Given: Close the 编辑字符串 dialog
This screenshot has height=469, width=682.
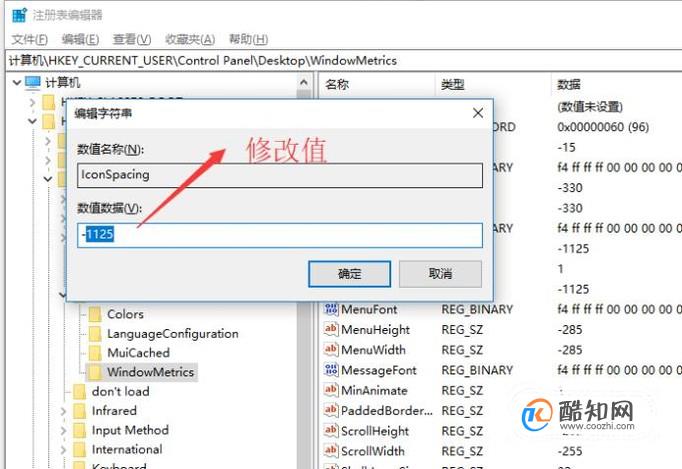Looking at the screenshot, I should pos(478,113).
